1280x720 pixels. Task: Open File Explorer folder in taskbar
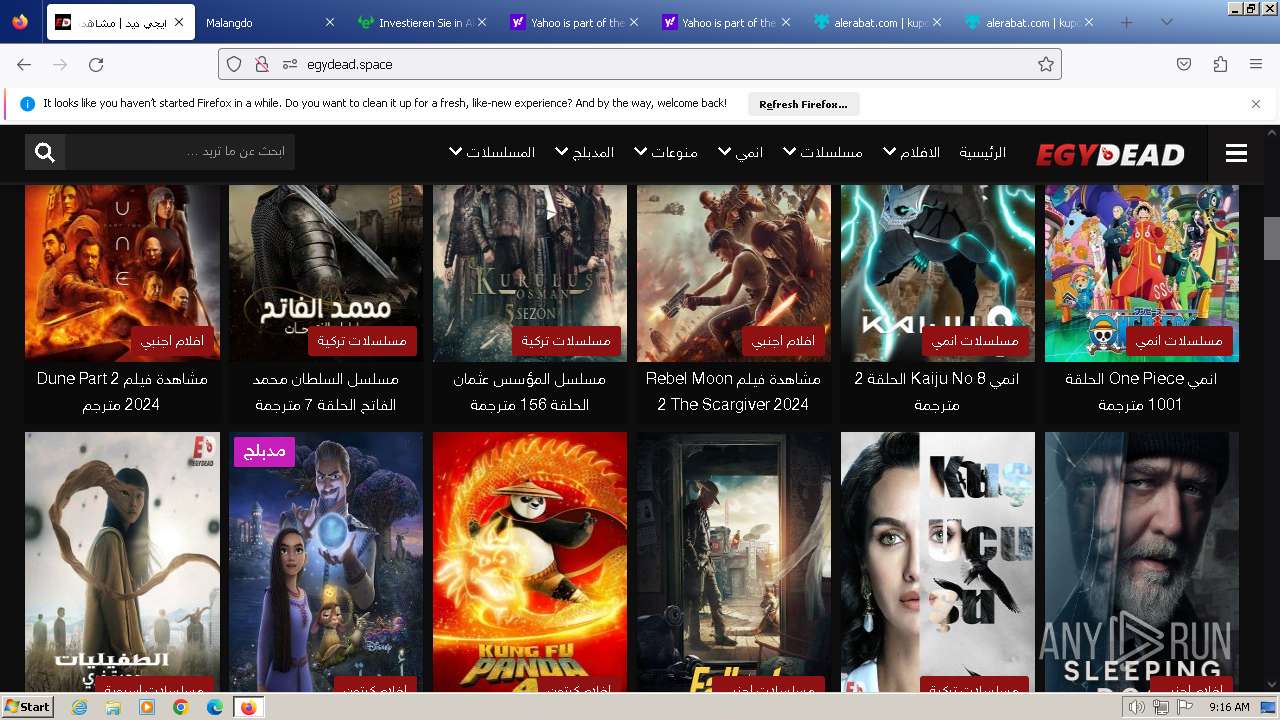pos(113,707)
